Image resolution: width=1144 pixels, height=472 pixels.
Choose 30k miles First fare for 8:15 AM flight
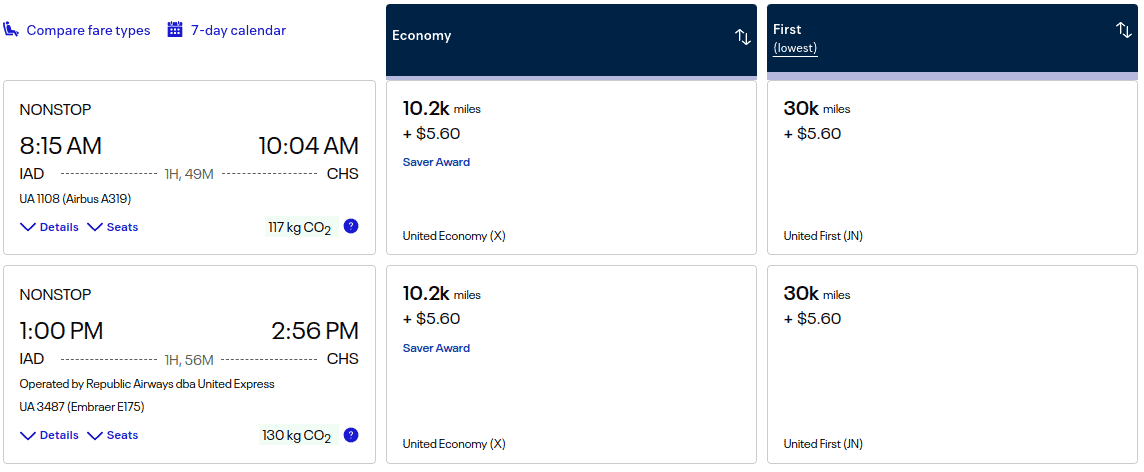(952, 167)
